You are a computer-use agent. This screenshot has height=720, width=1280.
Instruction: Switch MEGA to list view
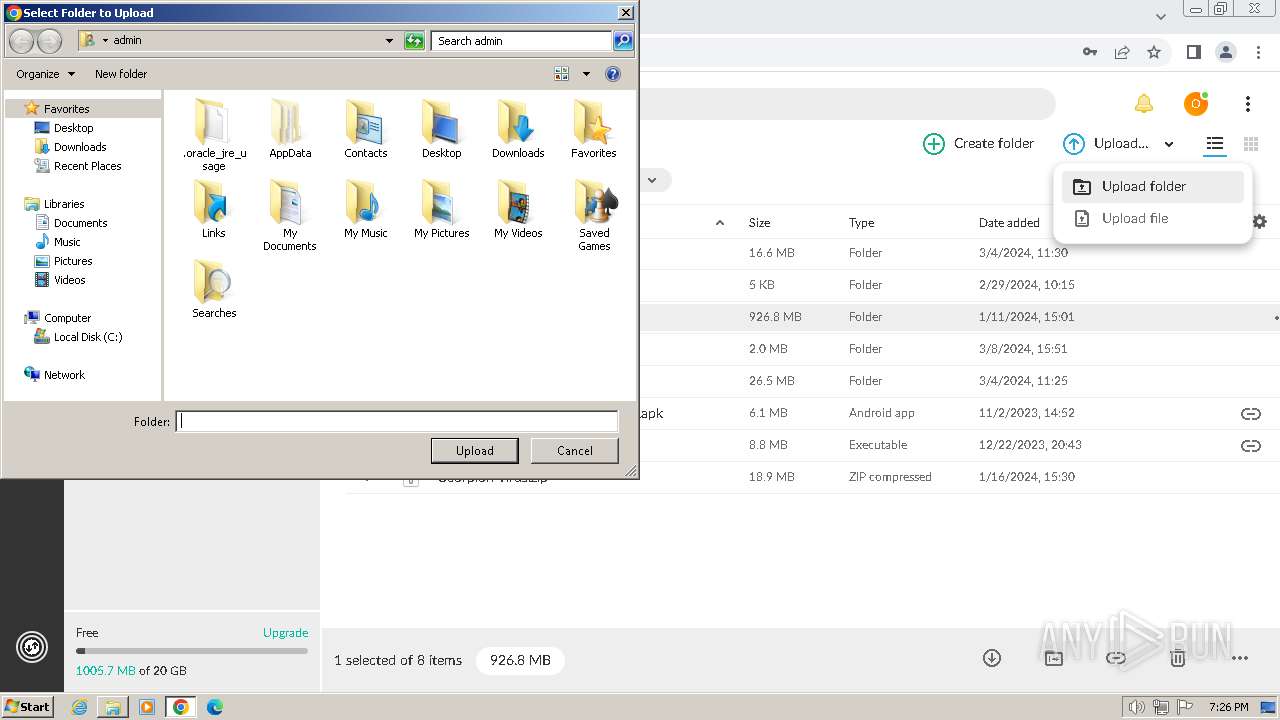pyautogui.click(x=1215, y=144)
